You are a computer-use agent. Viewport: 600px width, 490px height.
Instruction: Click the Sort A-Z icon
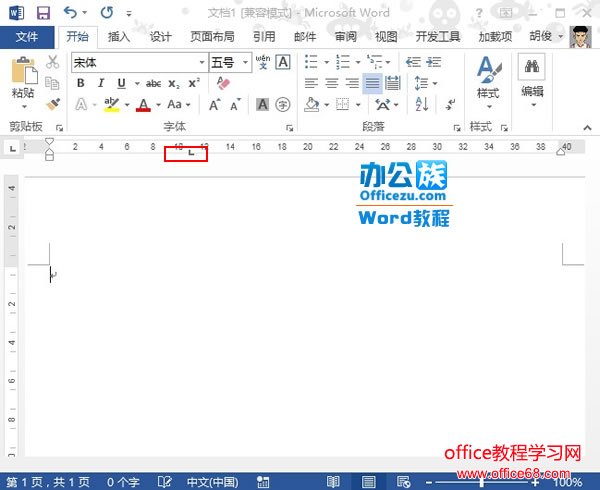pyautogui.click(x=422, y=104)
